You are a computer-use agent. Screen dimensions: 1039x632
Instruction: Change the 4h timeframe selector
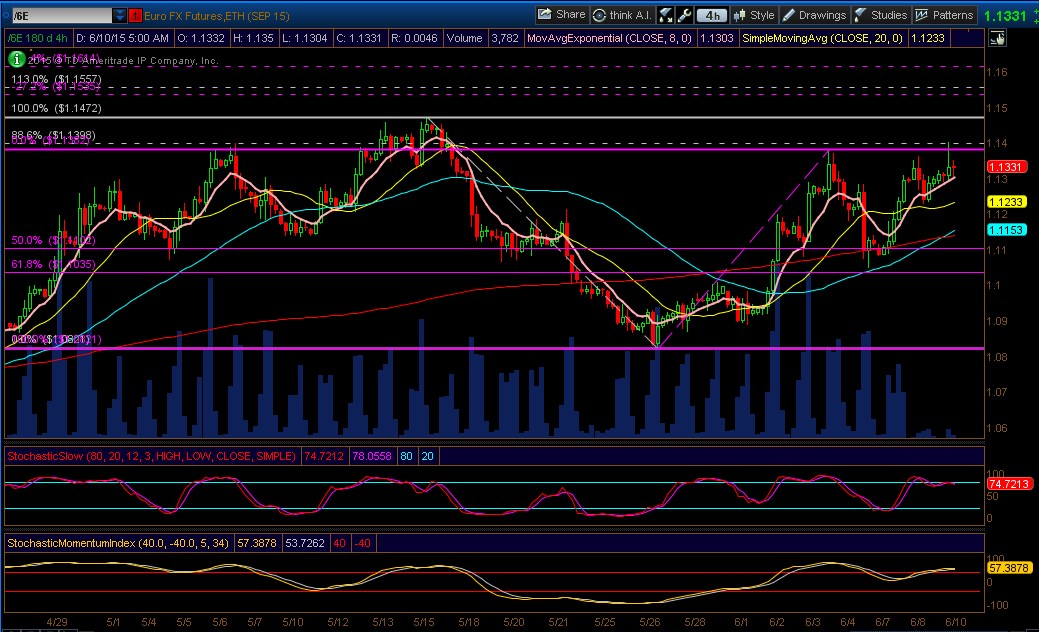coord(712,15)
